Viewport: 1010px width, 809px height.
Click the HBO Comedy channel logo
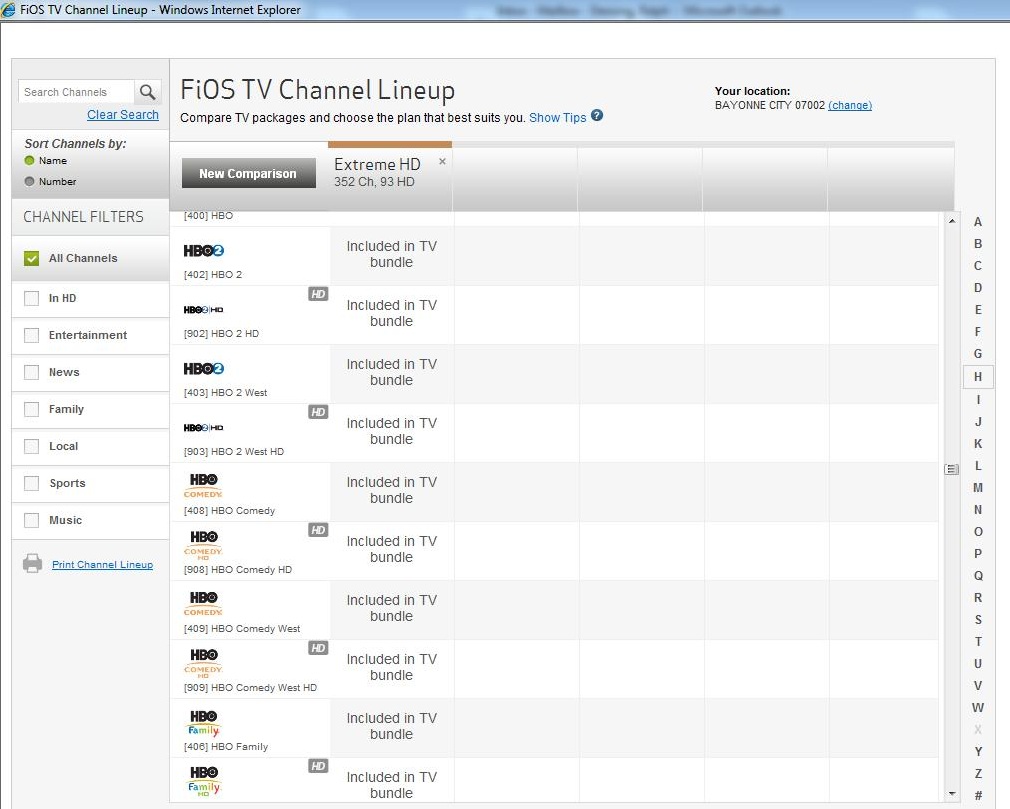coord(203,486)
